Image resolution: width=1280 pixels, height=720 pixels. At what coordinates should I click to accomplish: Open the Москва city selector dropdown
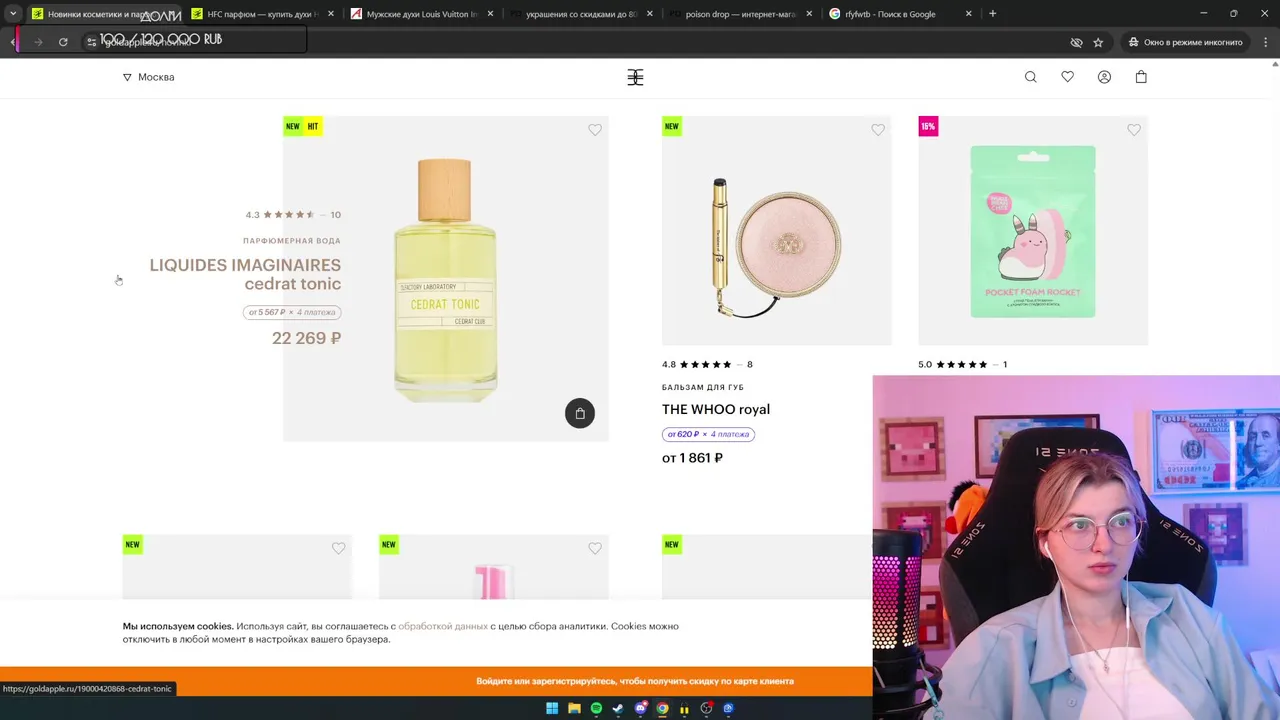coord(148,77)
